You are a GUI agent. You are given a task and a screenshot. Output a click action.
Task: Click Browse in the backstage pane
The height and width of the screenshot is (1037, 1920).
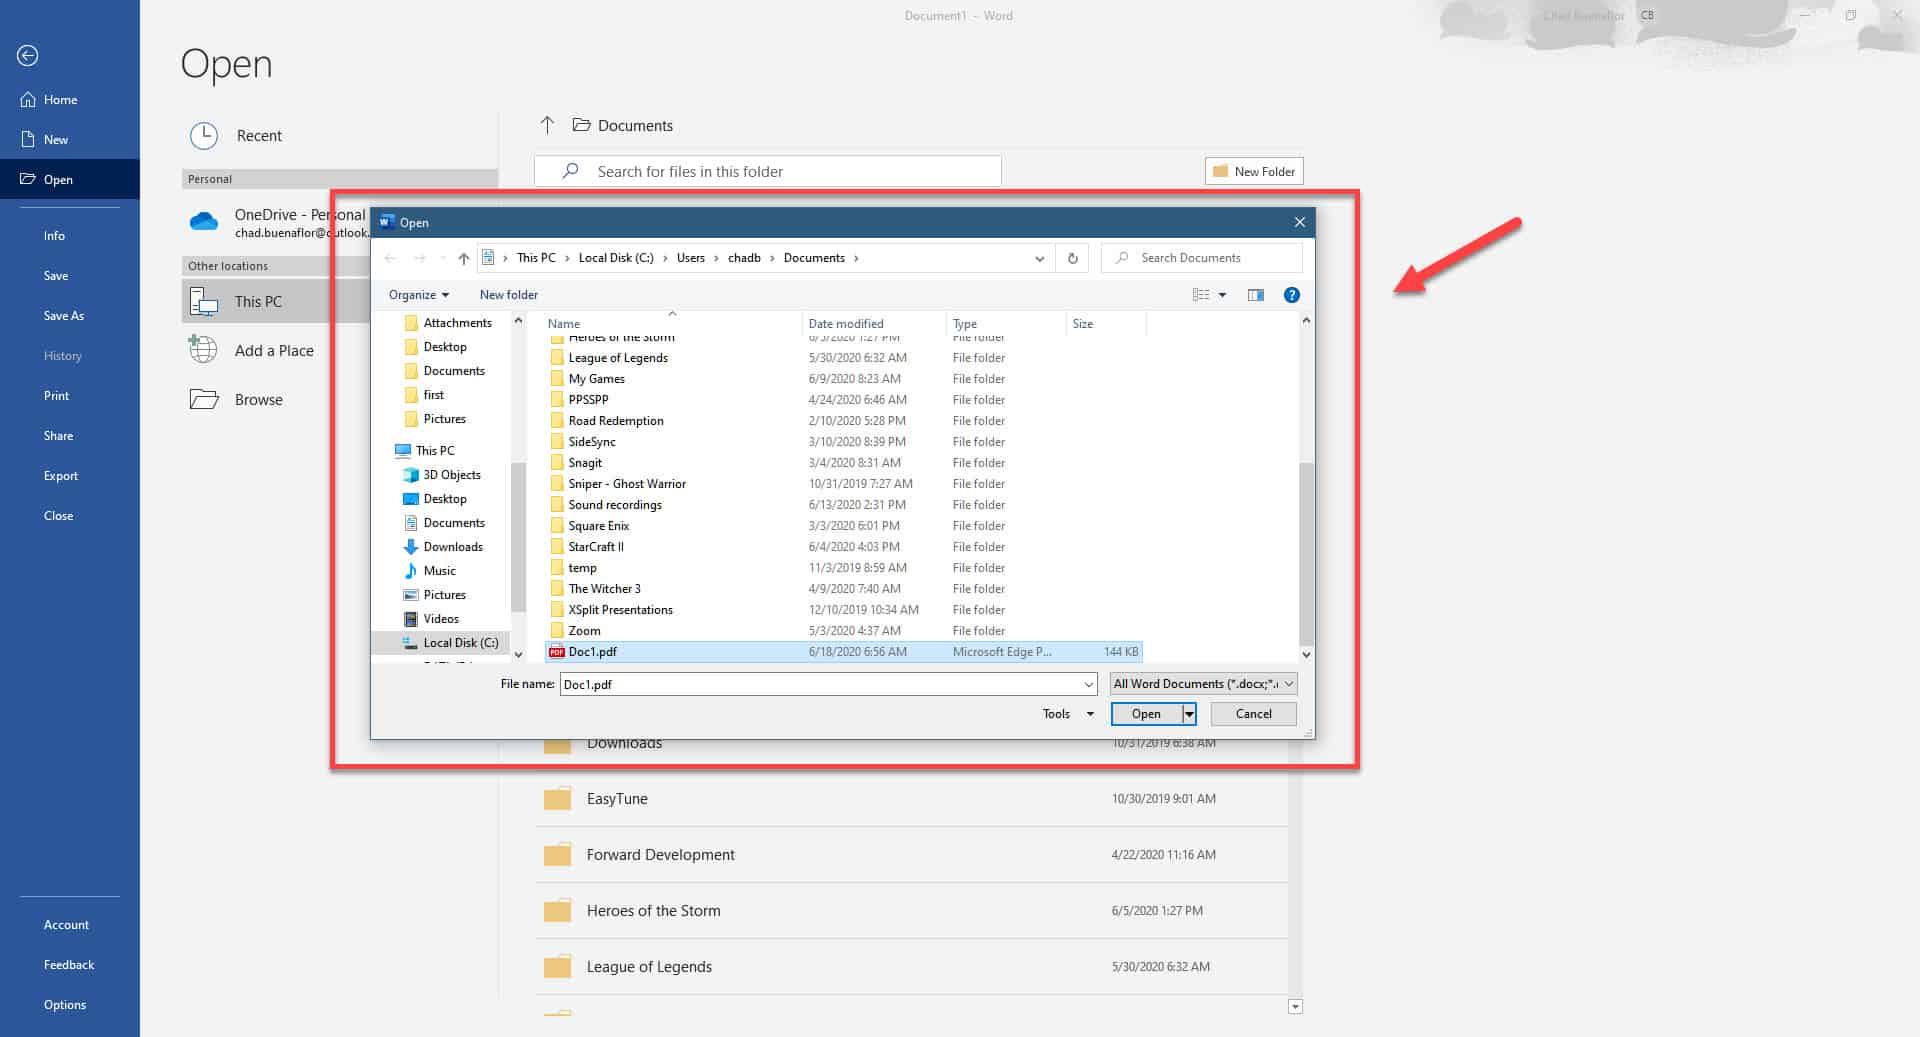click(x=258, y=399)
